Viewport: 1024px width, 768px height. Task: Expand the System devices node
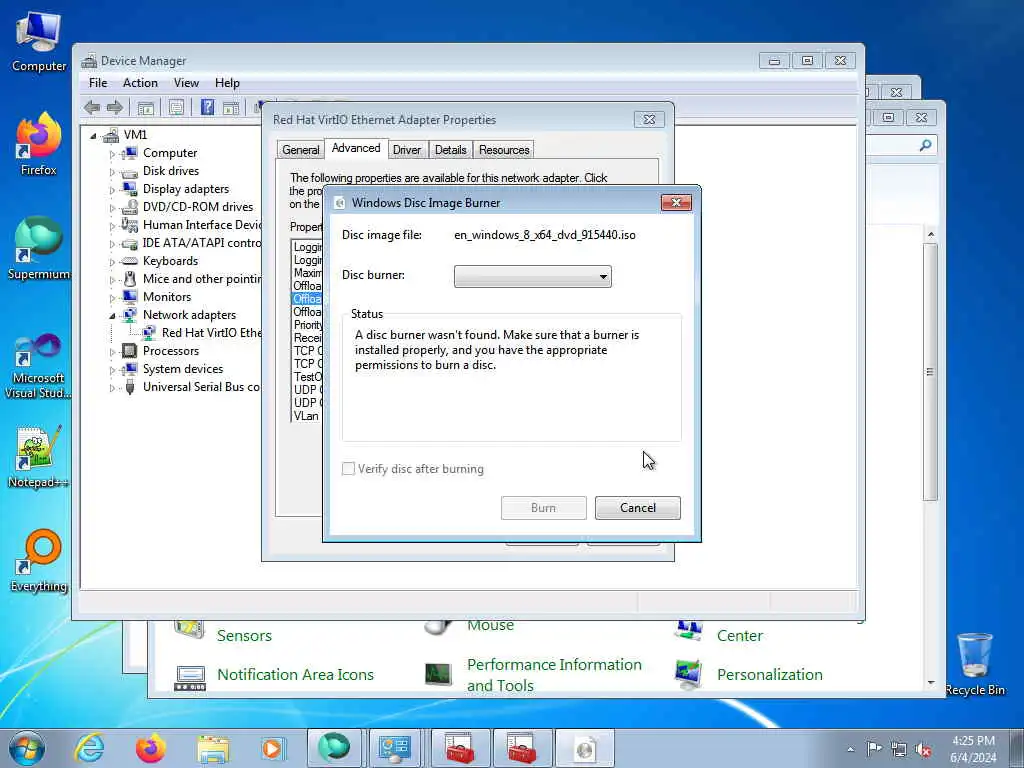[112, 370]
